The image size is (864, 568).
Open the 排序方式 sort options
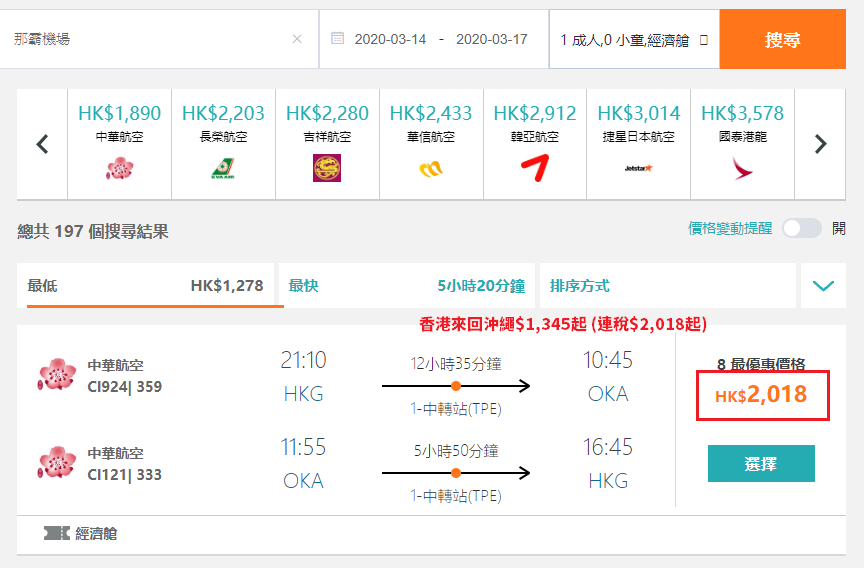pyautogui.click(x=668, y=285)
